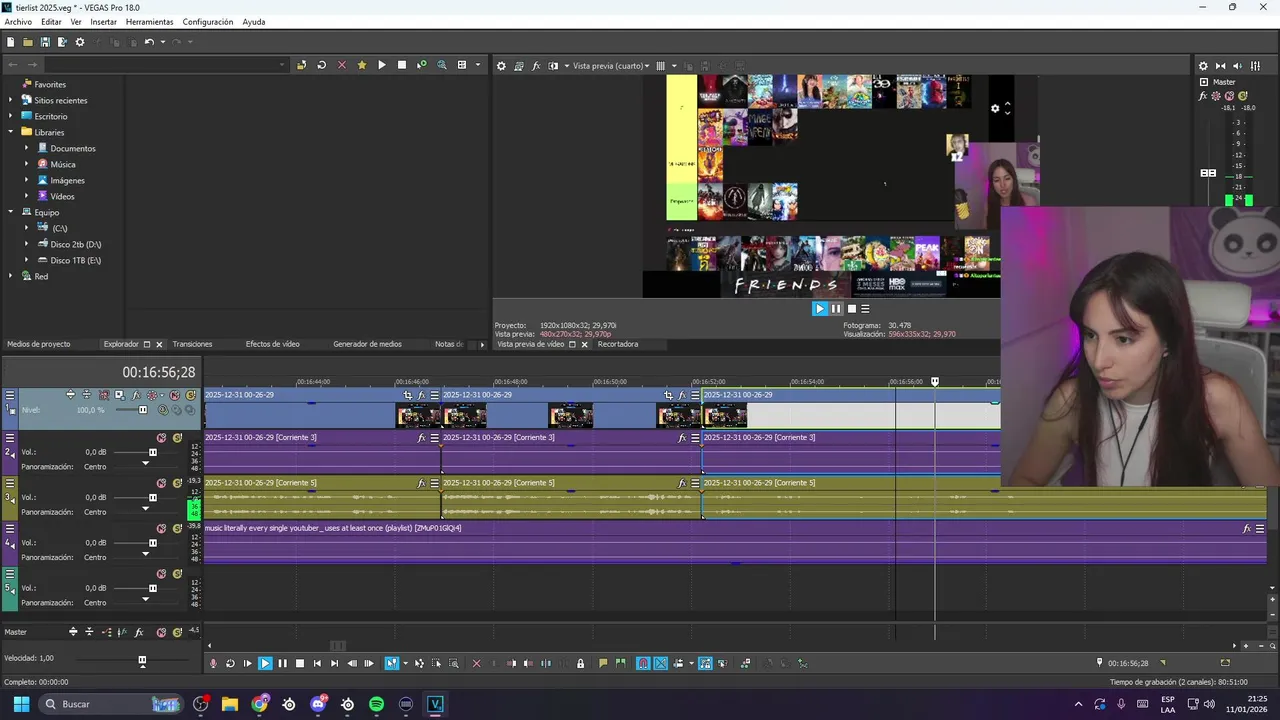Click the overlays grid icon in preview toolbar
This screenshot has width=1280, height=720.
pyautogui.click(x=661, y=66)
